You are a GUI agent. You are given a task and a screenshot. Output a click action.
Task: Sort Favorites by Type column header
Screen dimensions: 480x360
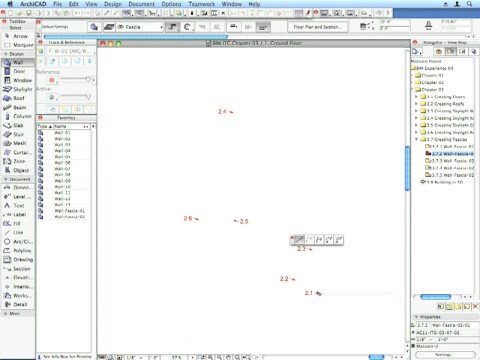45,126
